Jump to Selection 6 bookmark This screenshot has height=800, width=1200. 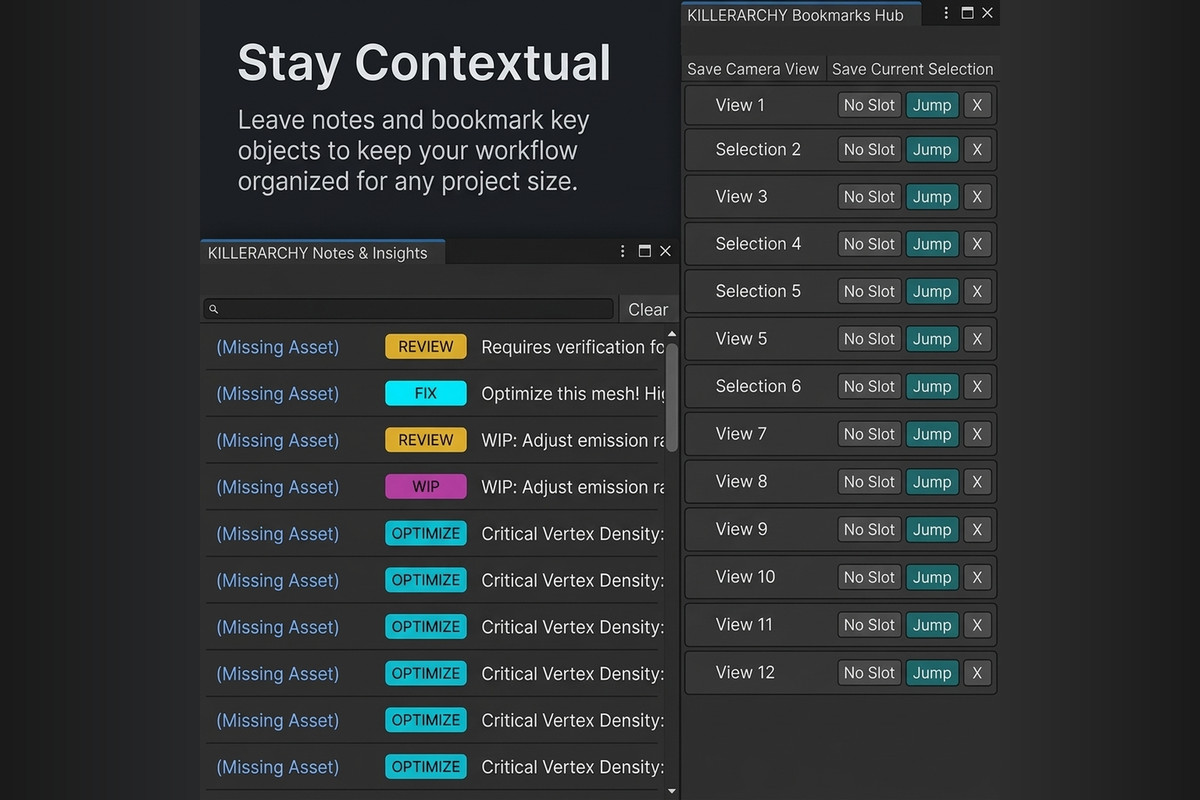932,386
